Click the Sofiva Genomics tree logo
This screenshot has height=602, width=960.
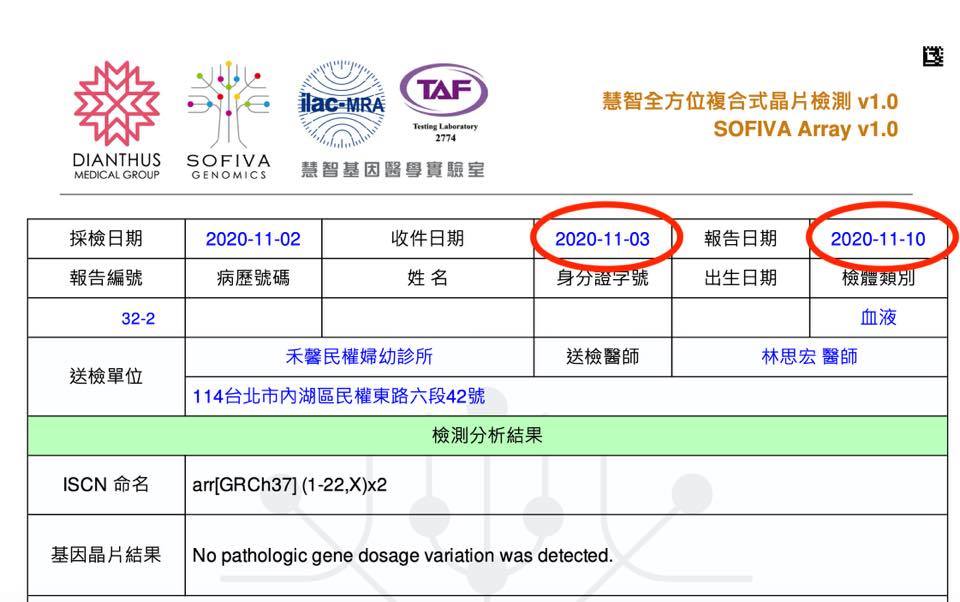(228, 120)
